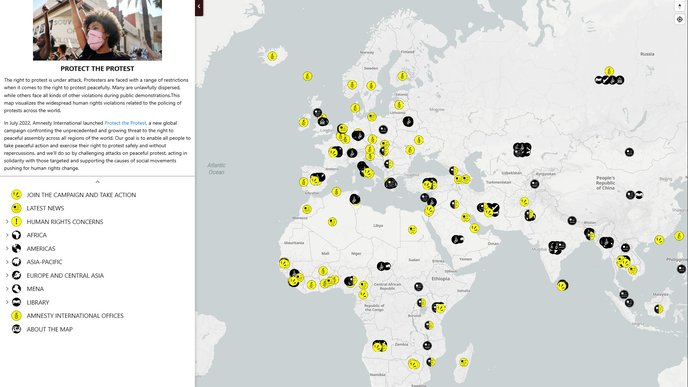Expand the MENA layer group
Image resolution: width=688 pixels, height=387 pixels.
7,289
